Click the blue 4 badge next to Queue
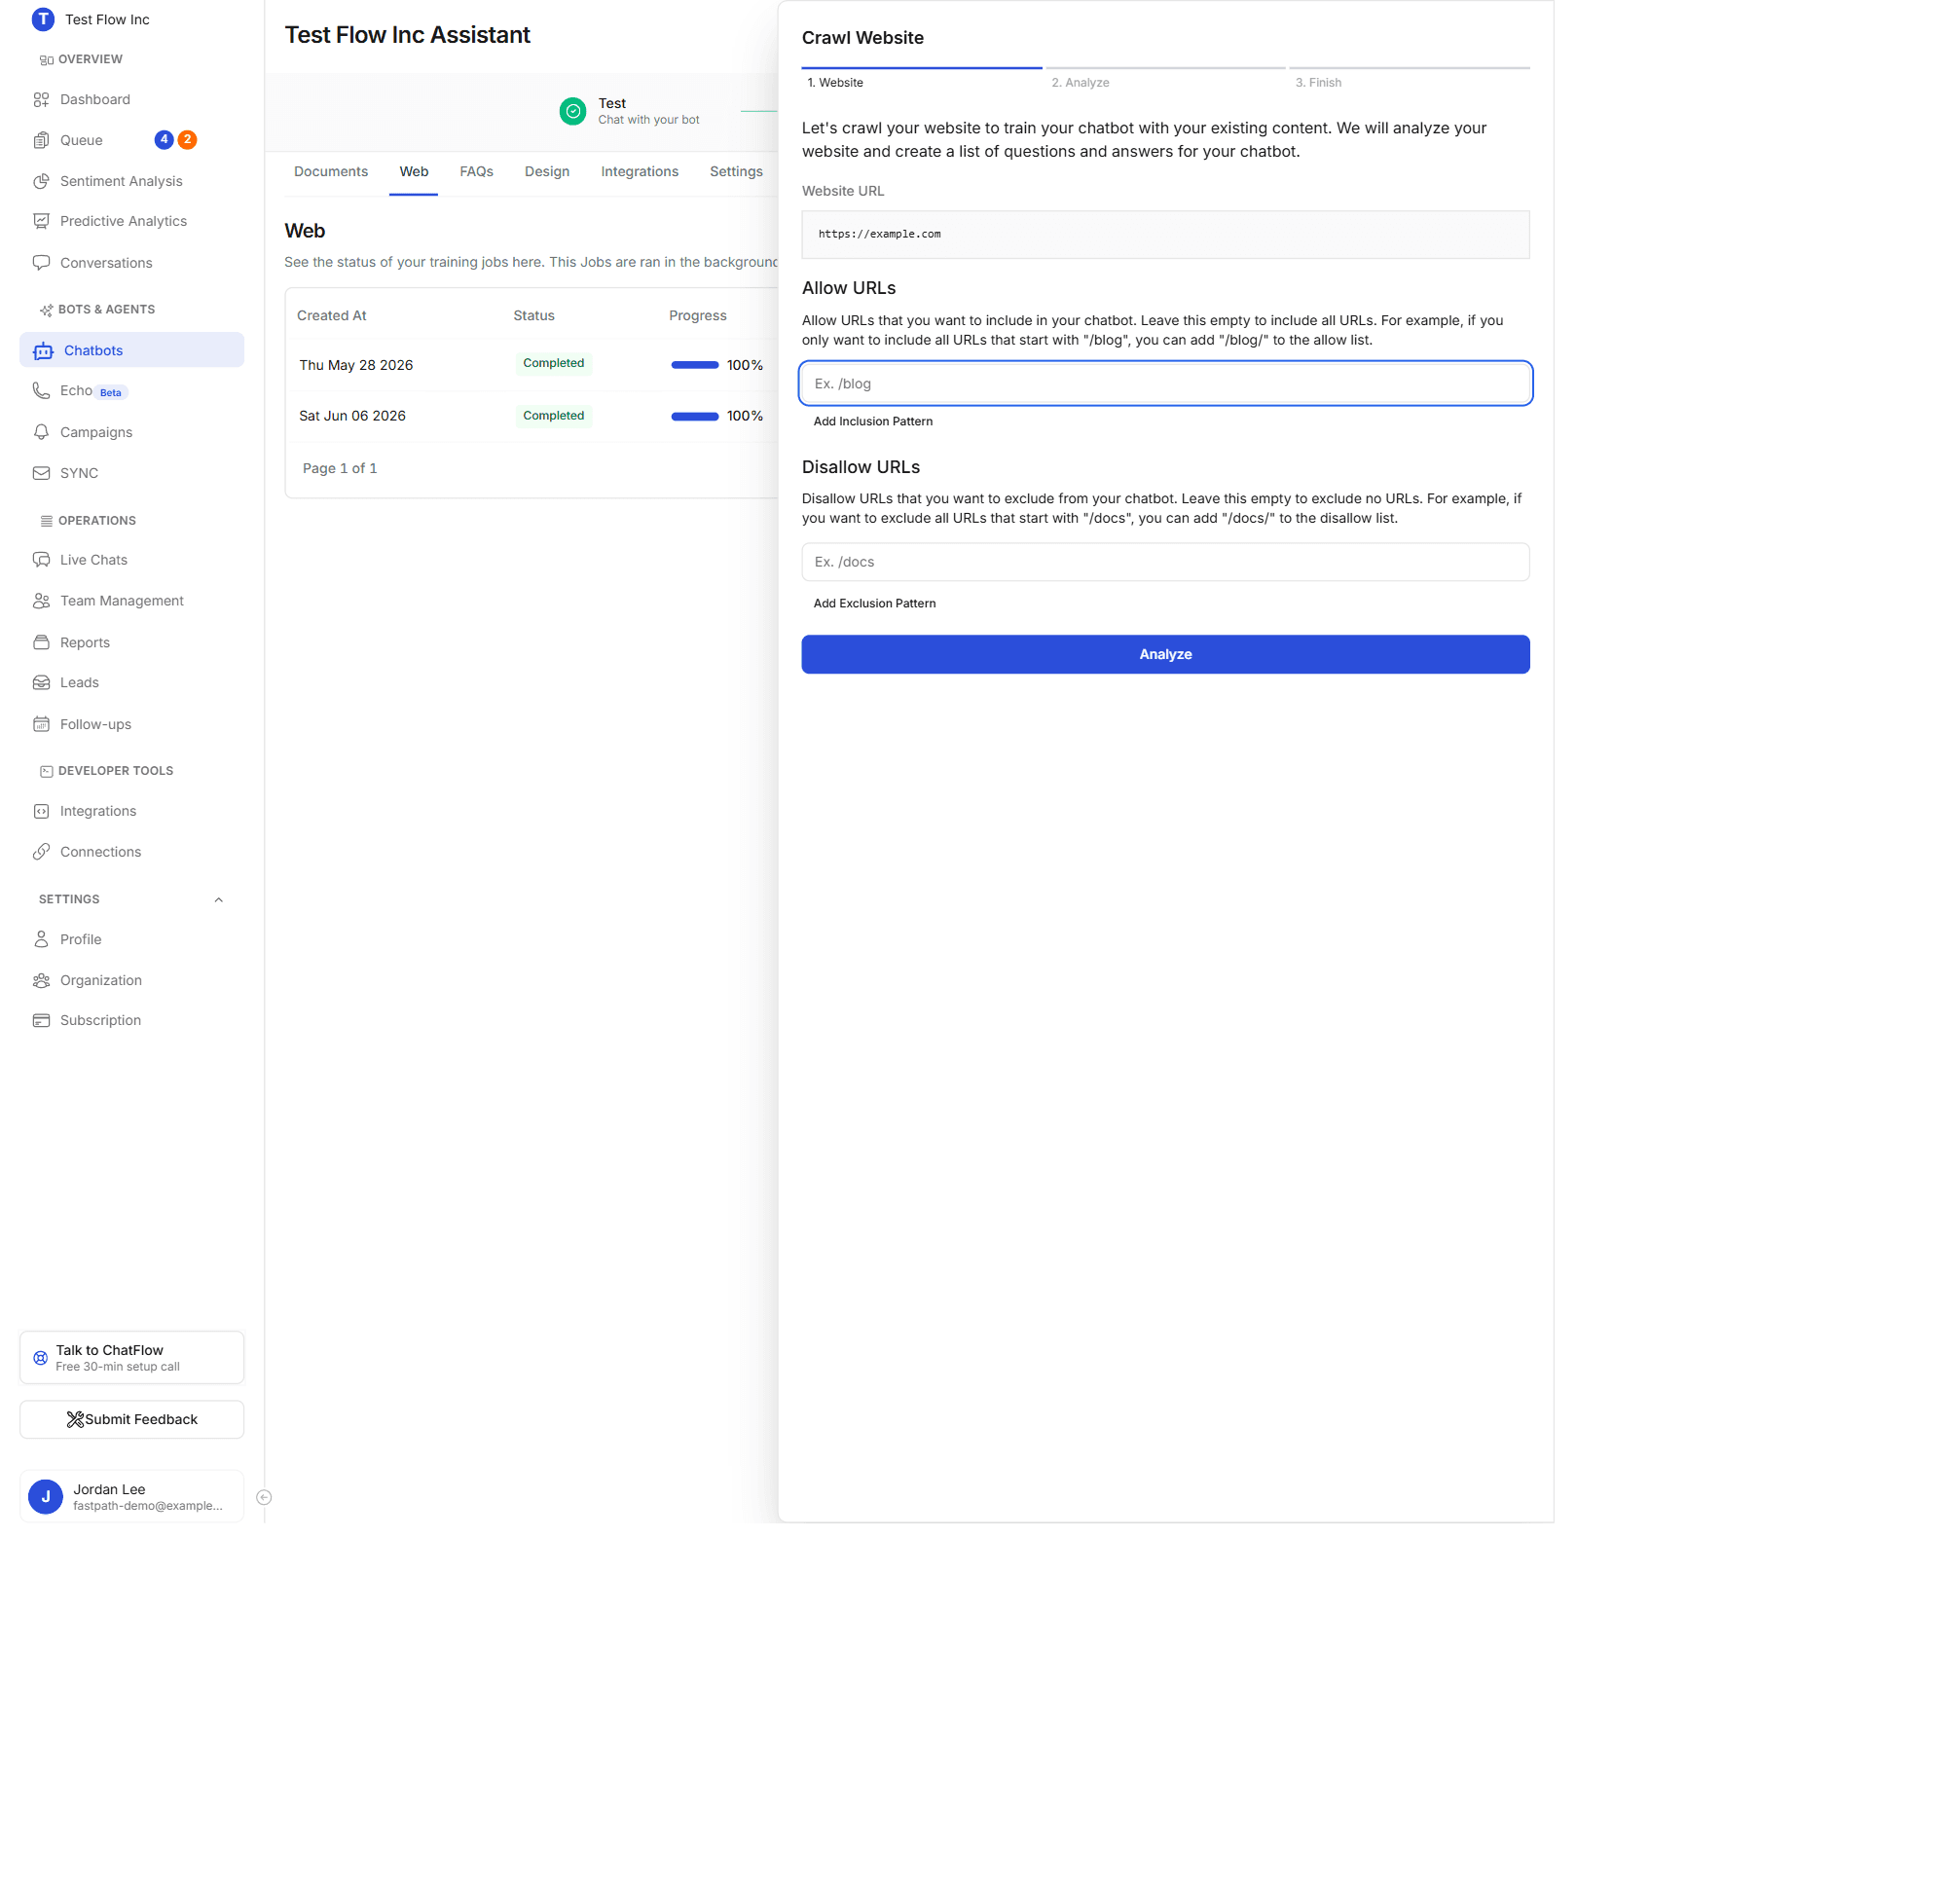The image size is (1943, 1904). pos(164,140)
